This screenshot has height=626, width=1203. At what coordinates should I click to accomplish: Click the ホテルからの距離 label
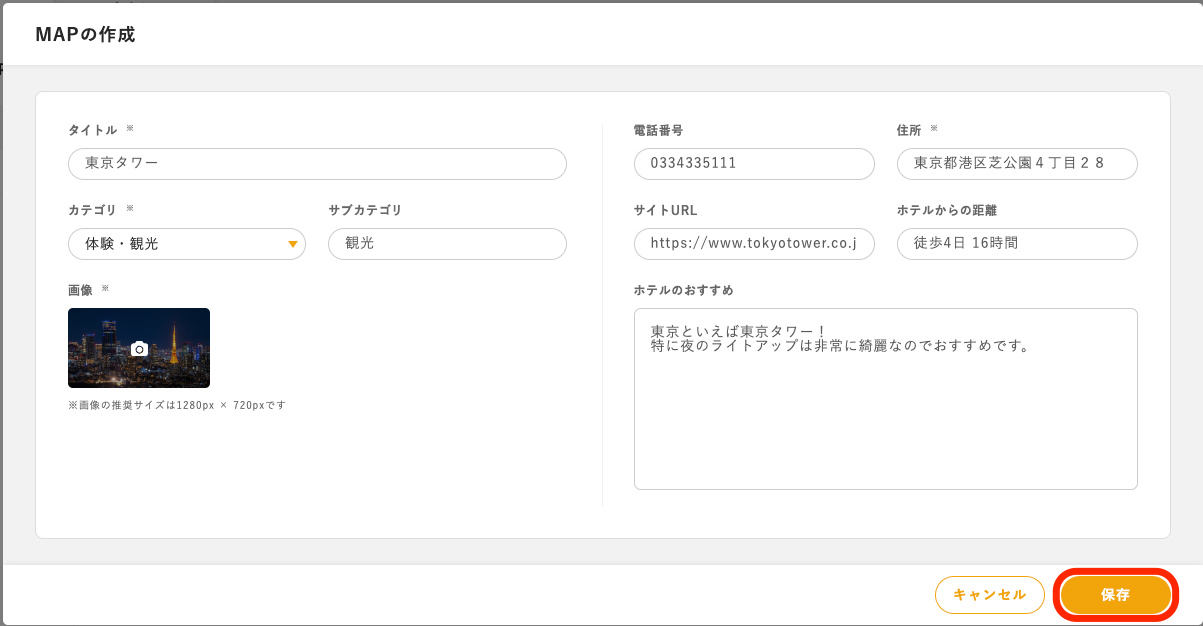coord(946,210)
